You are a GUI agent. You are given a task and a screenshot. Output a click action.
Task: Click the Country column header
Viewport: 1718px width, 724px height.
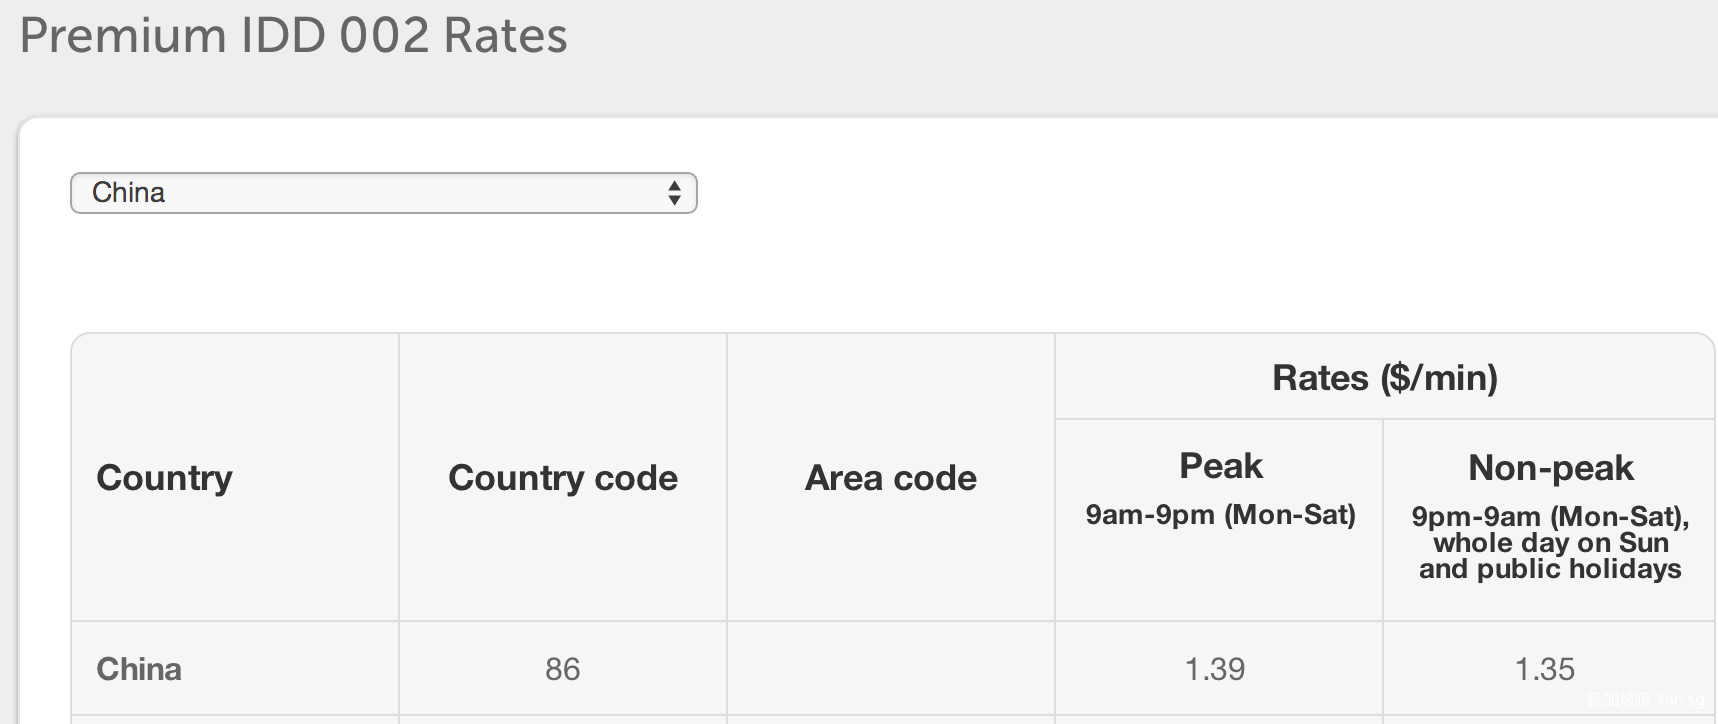[165, 478]
